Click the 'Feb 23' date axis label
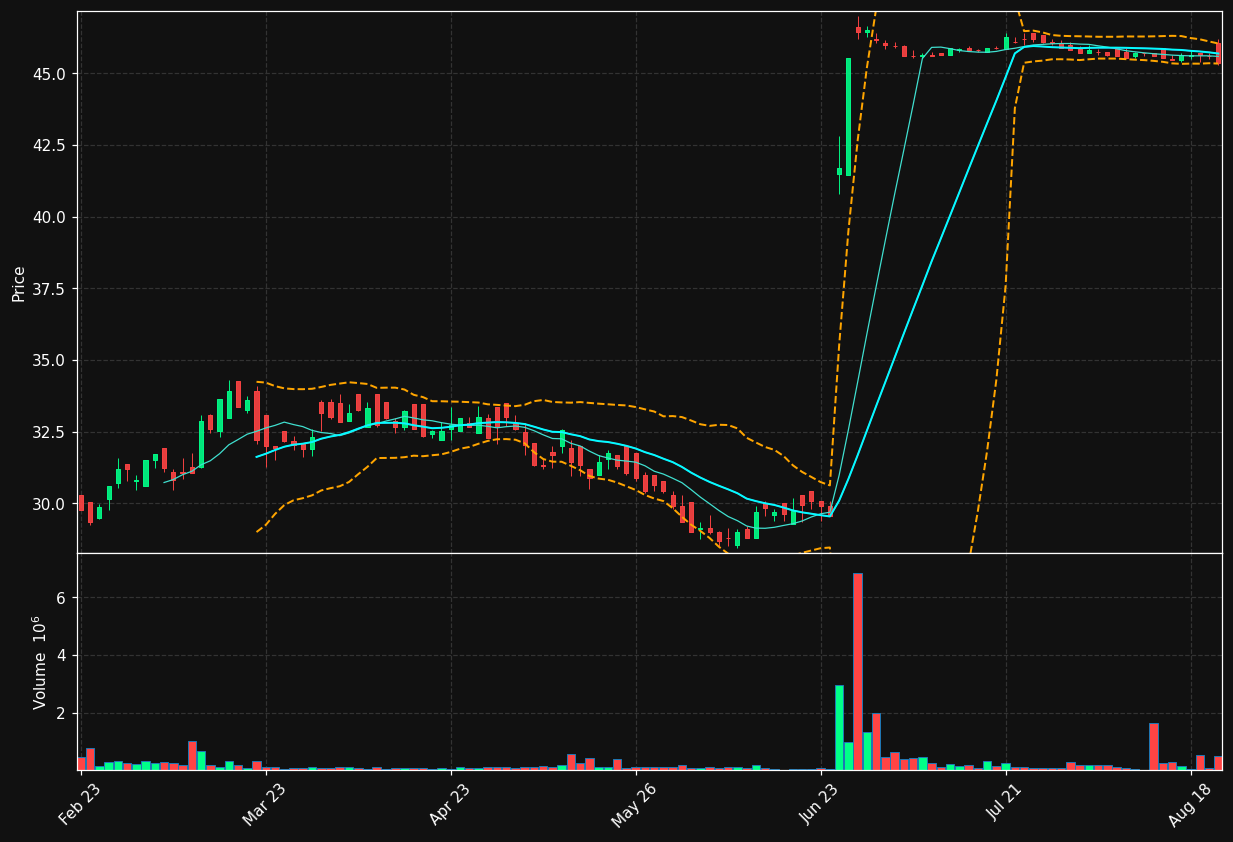 pyautogui.click(x=80, y=803)
